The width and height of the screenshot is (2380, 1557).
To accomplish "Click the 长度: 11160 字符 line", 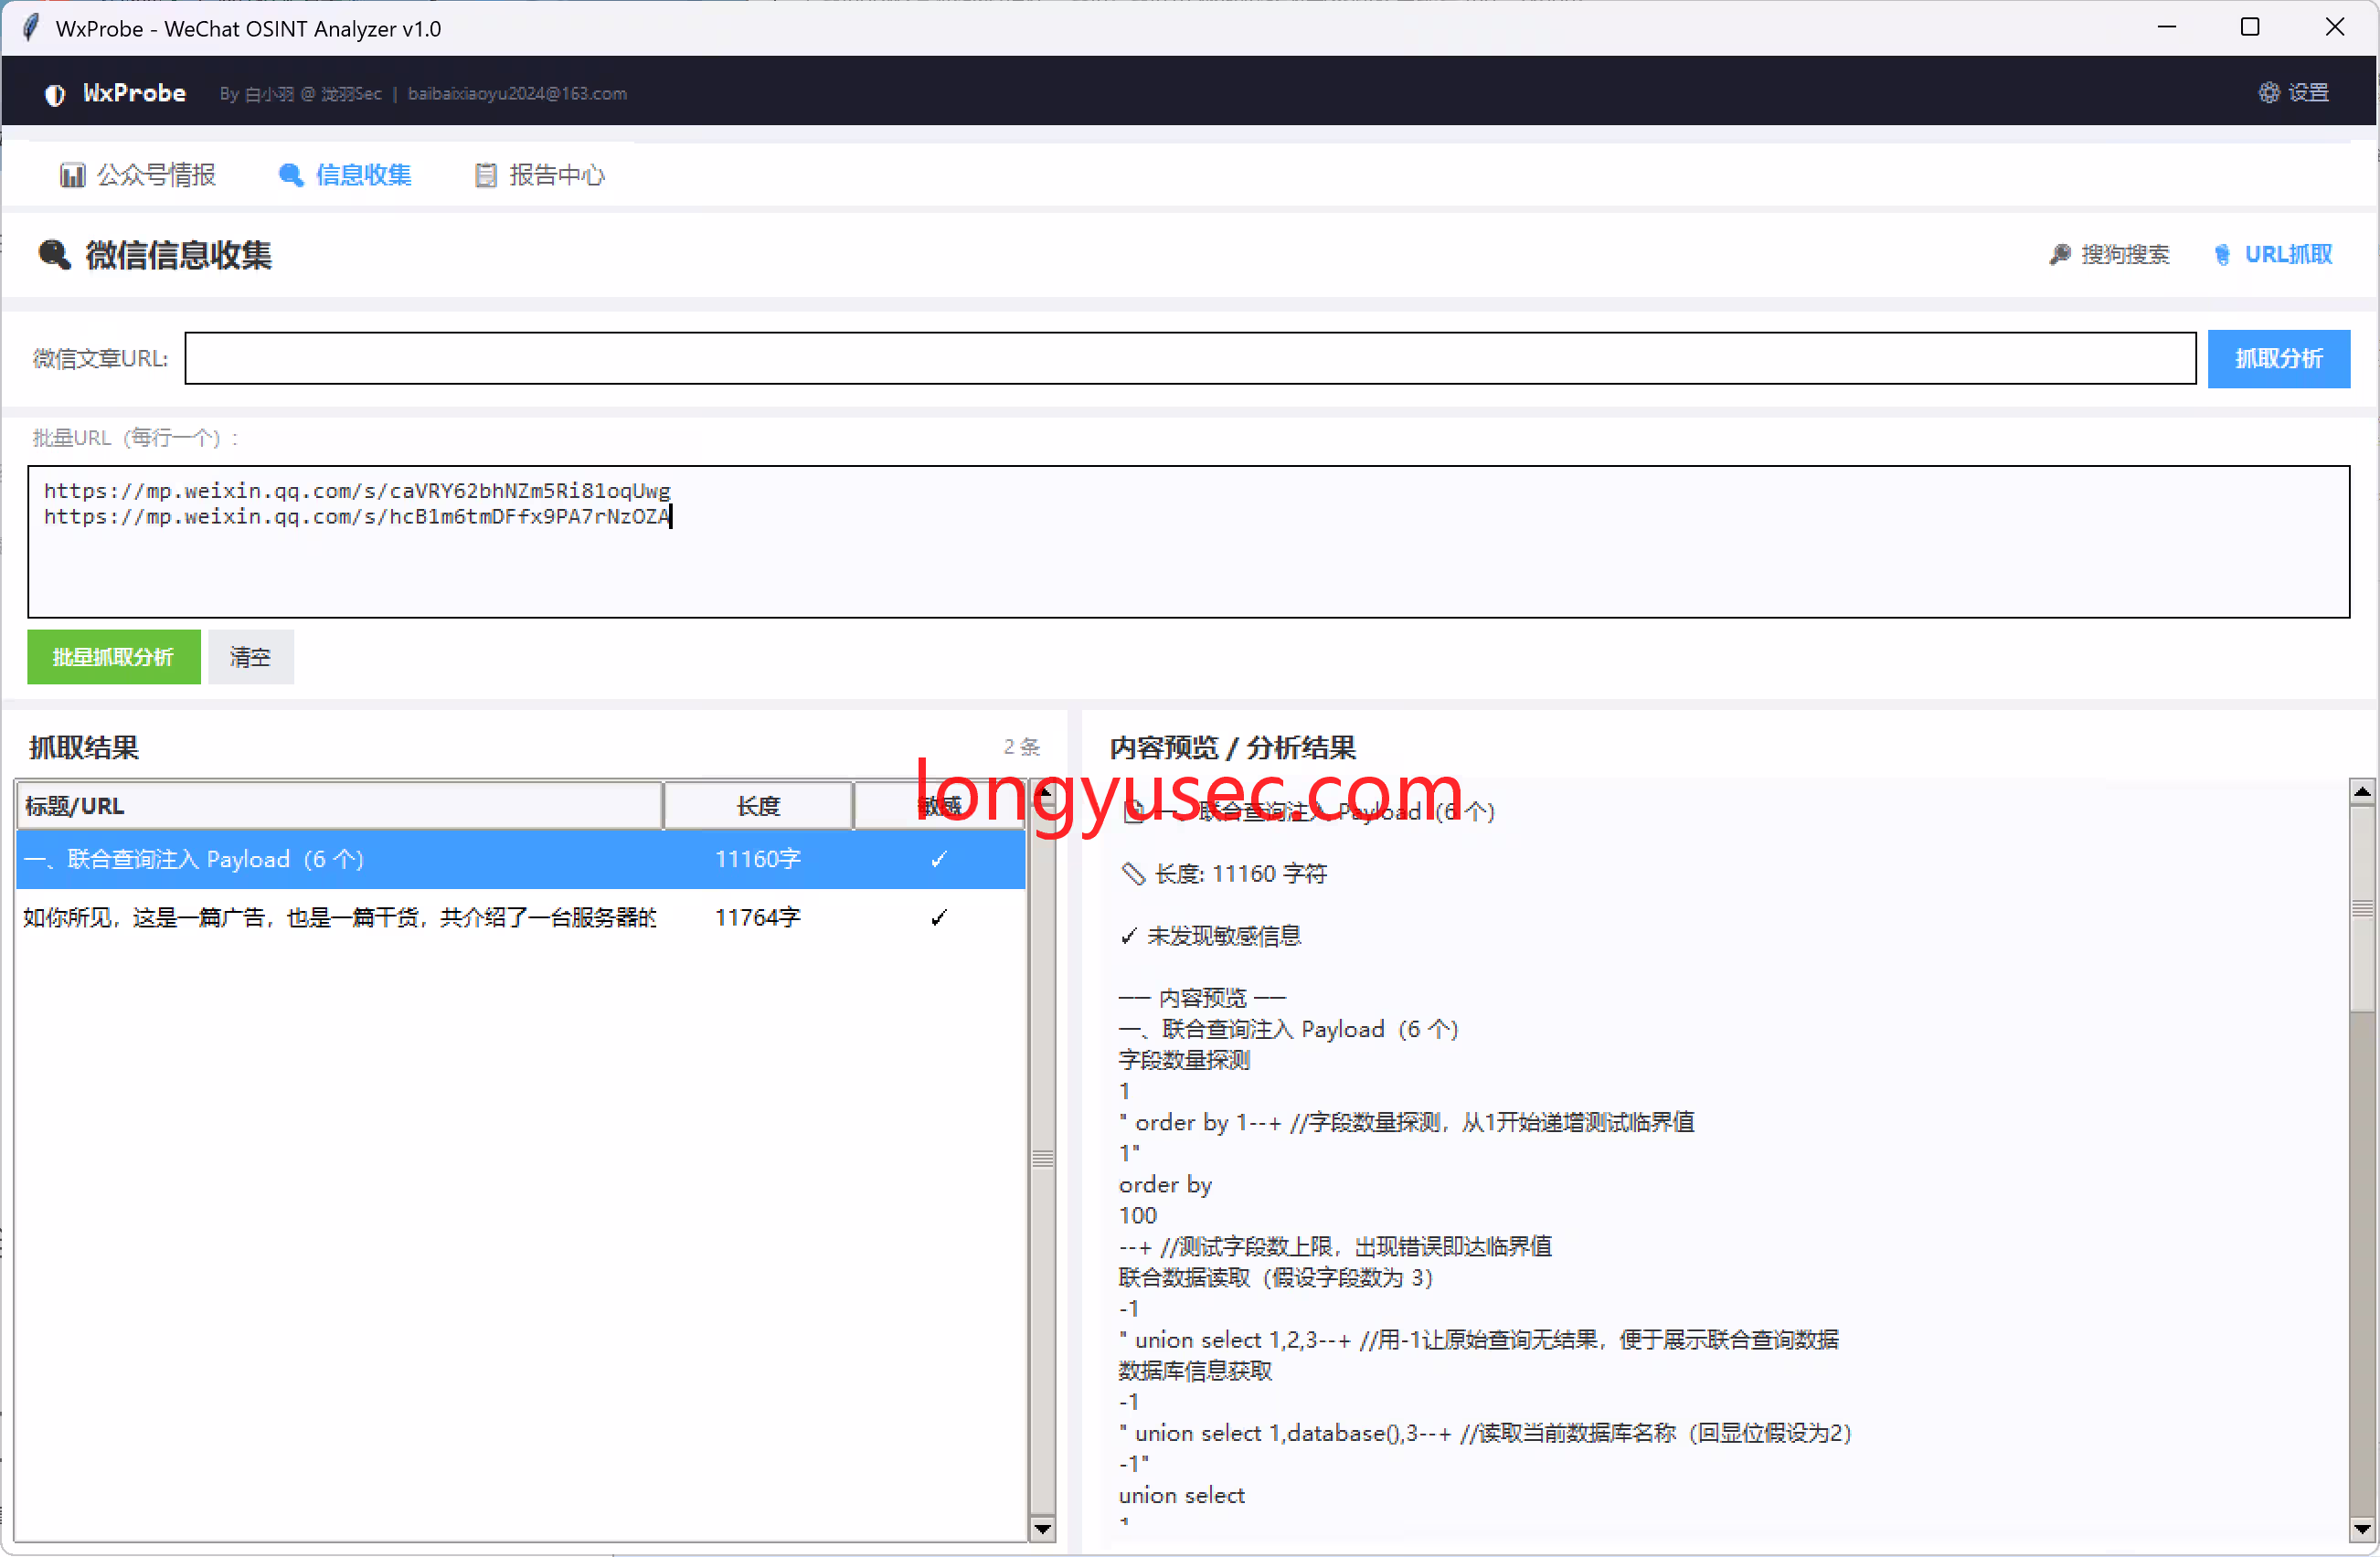I will tap(1223, 874).
